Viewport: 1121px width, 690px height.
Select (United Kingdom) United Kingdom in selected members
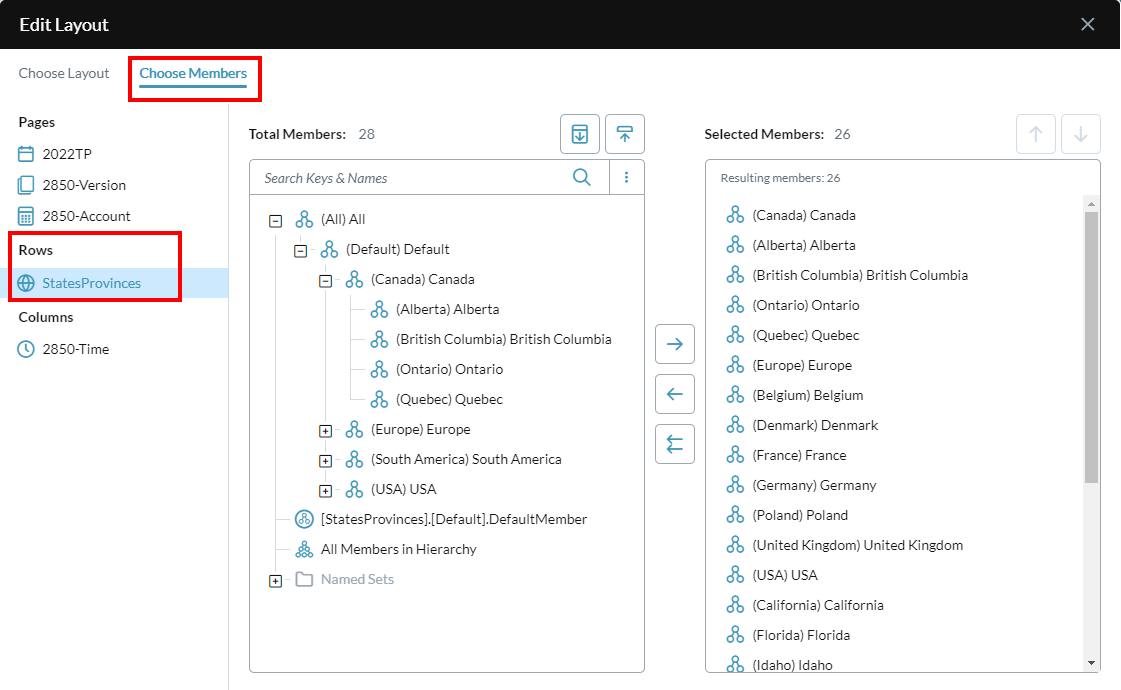pos(857,545)
